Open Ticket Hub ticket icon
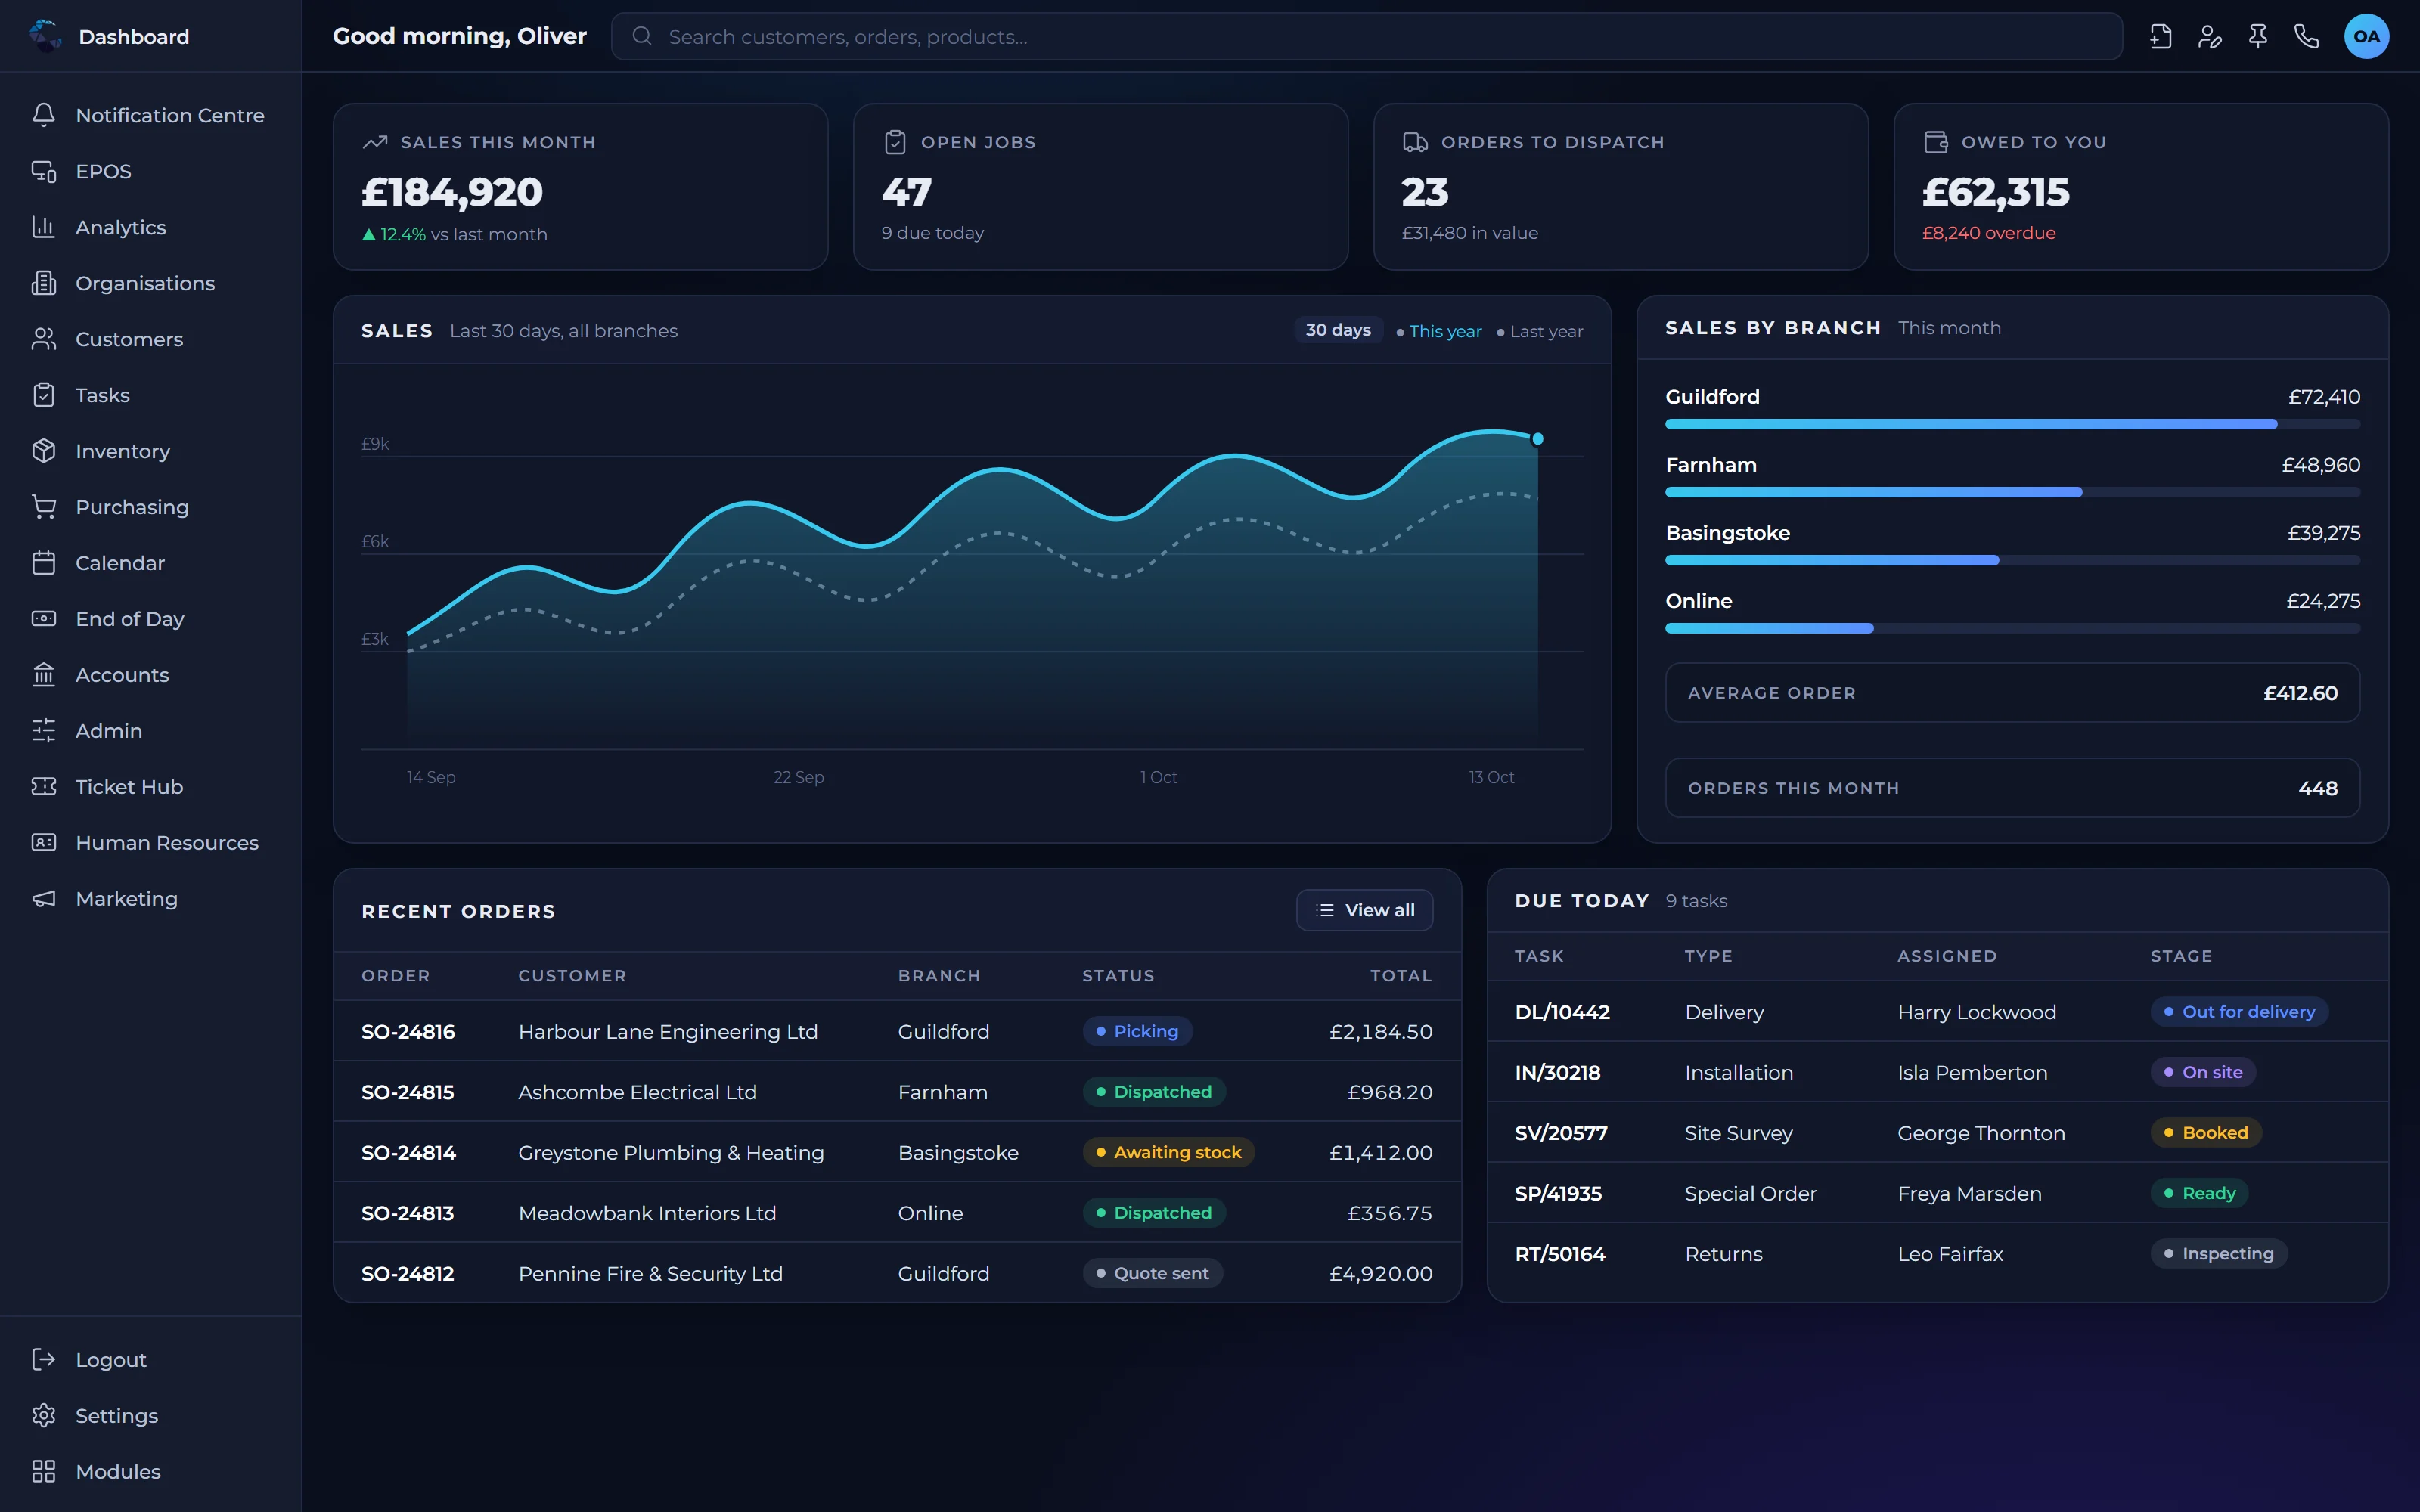Screen dimensions: 2420x1512 pyautogui.click(x=44, y=787)
